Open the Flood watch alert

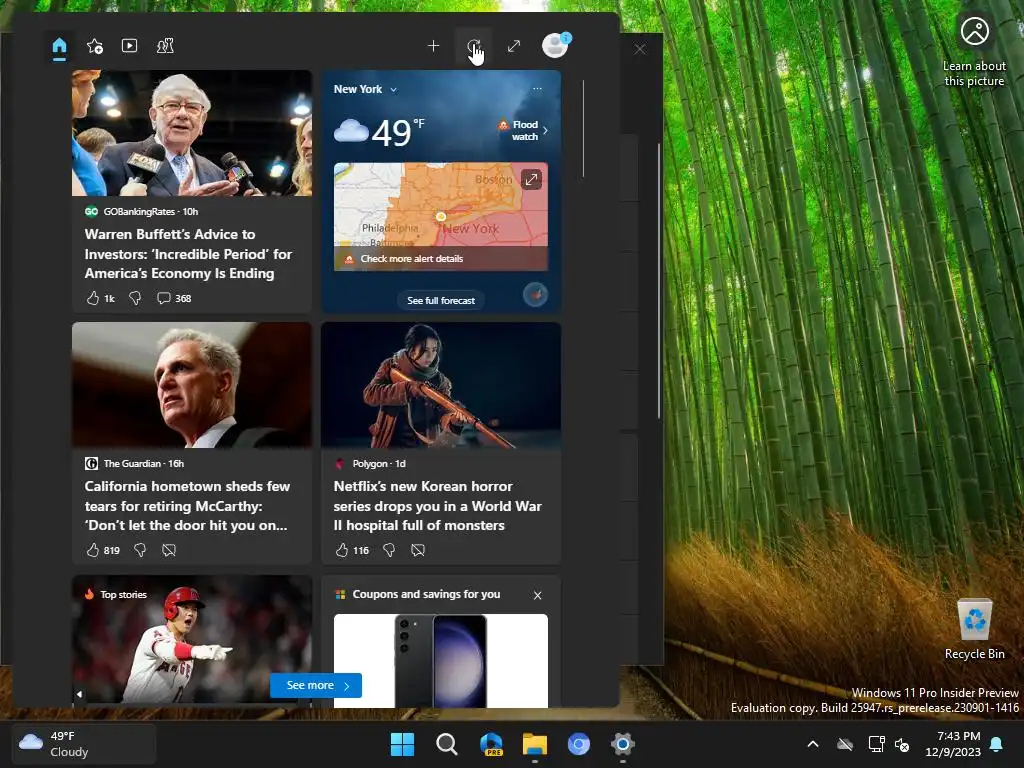pyautogui.click(x=524, y=131)
